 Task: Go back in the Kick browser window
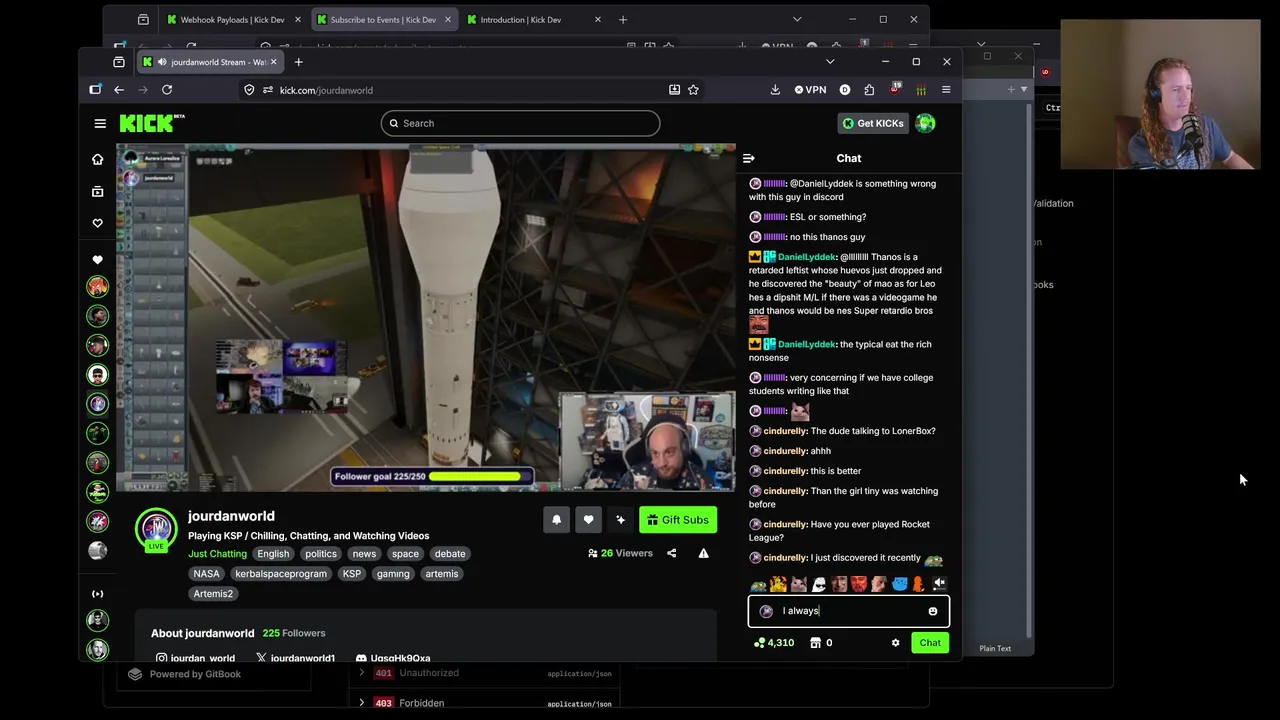pyautogui.click(x=119, y=90)
